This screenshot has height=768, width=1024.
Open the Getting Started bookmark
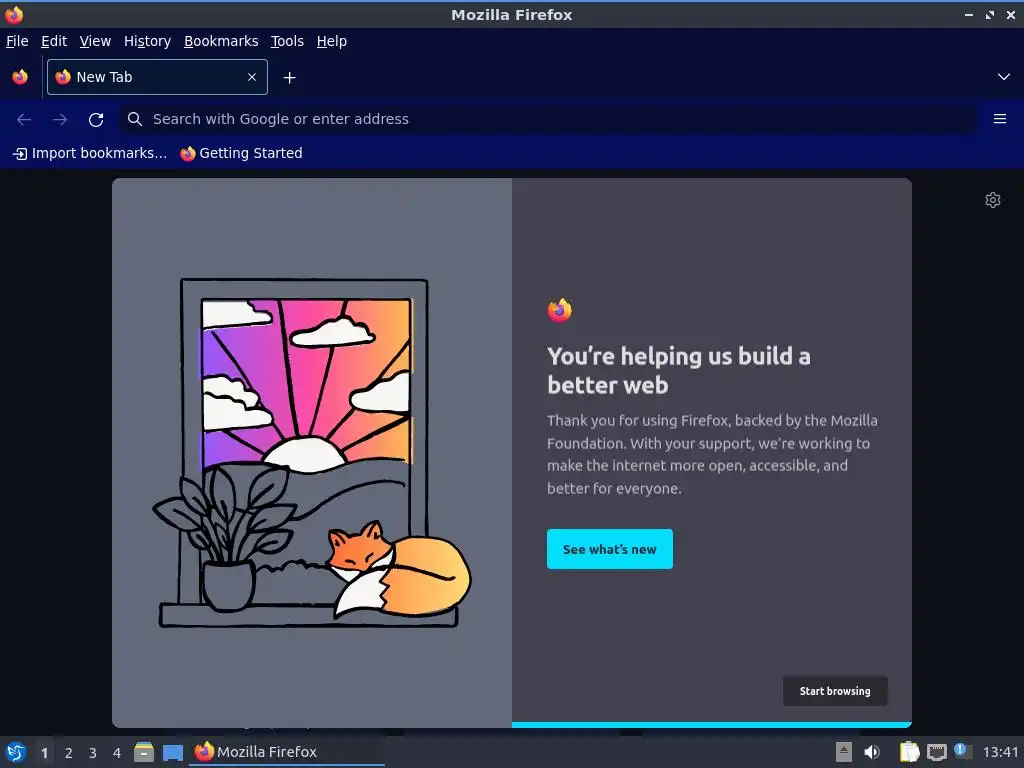click(242, 153)
